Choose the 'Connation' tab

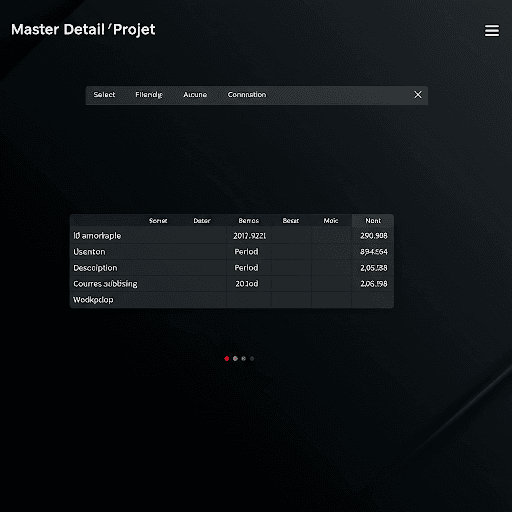pyautogui.click(x=247, y=95)
